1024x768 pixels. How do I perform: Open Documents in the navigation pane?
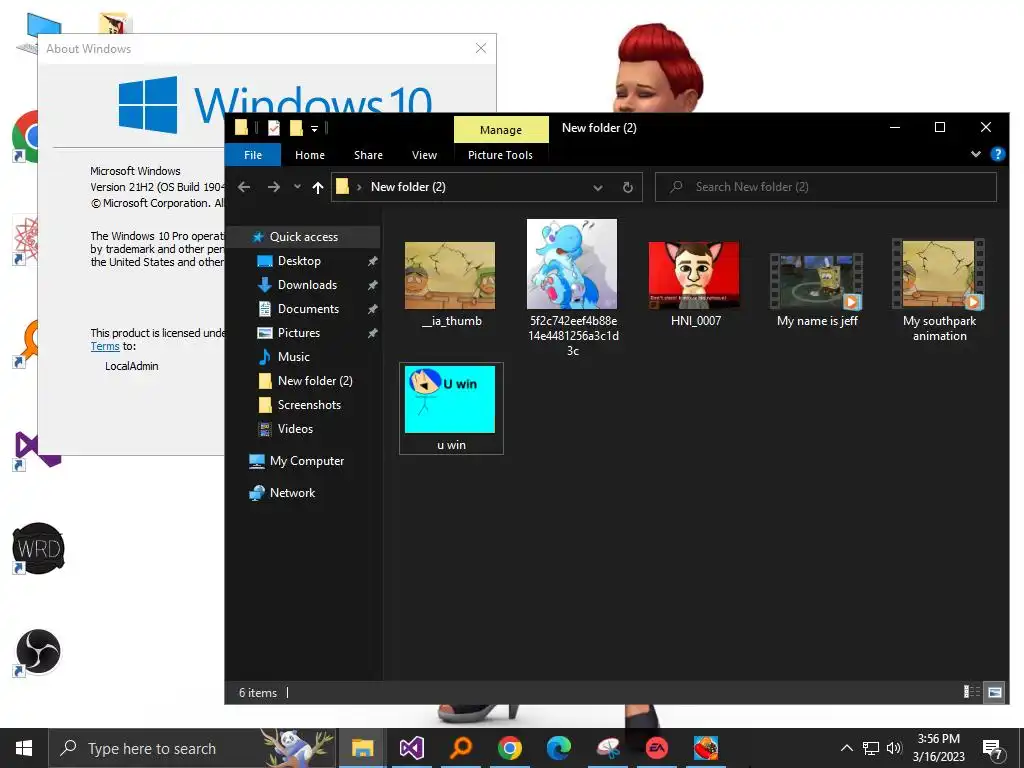(x=308, y=309)
